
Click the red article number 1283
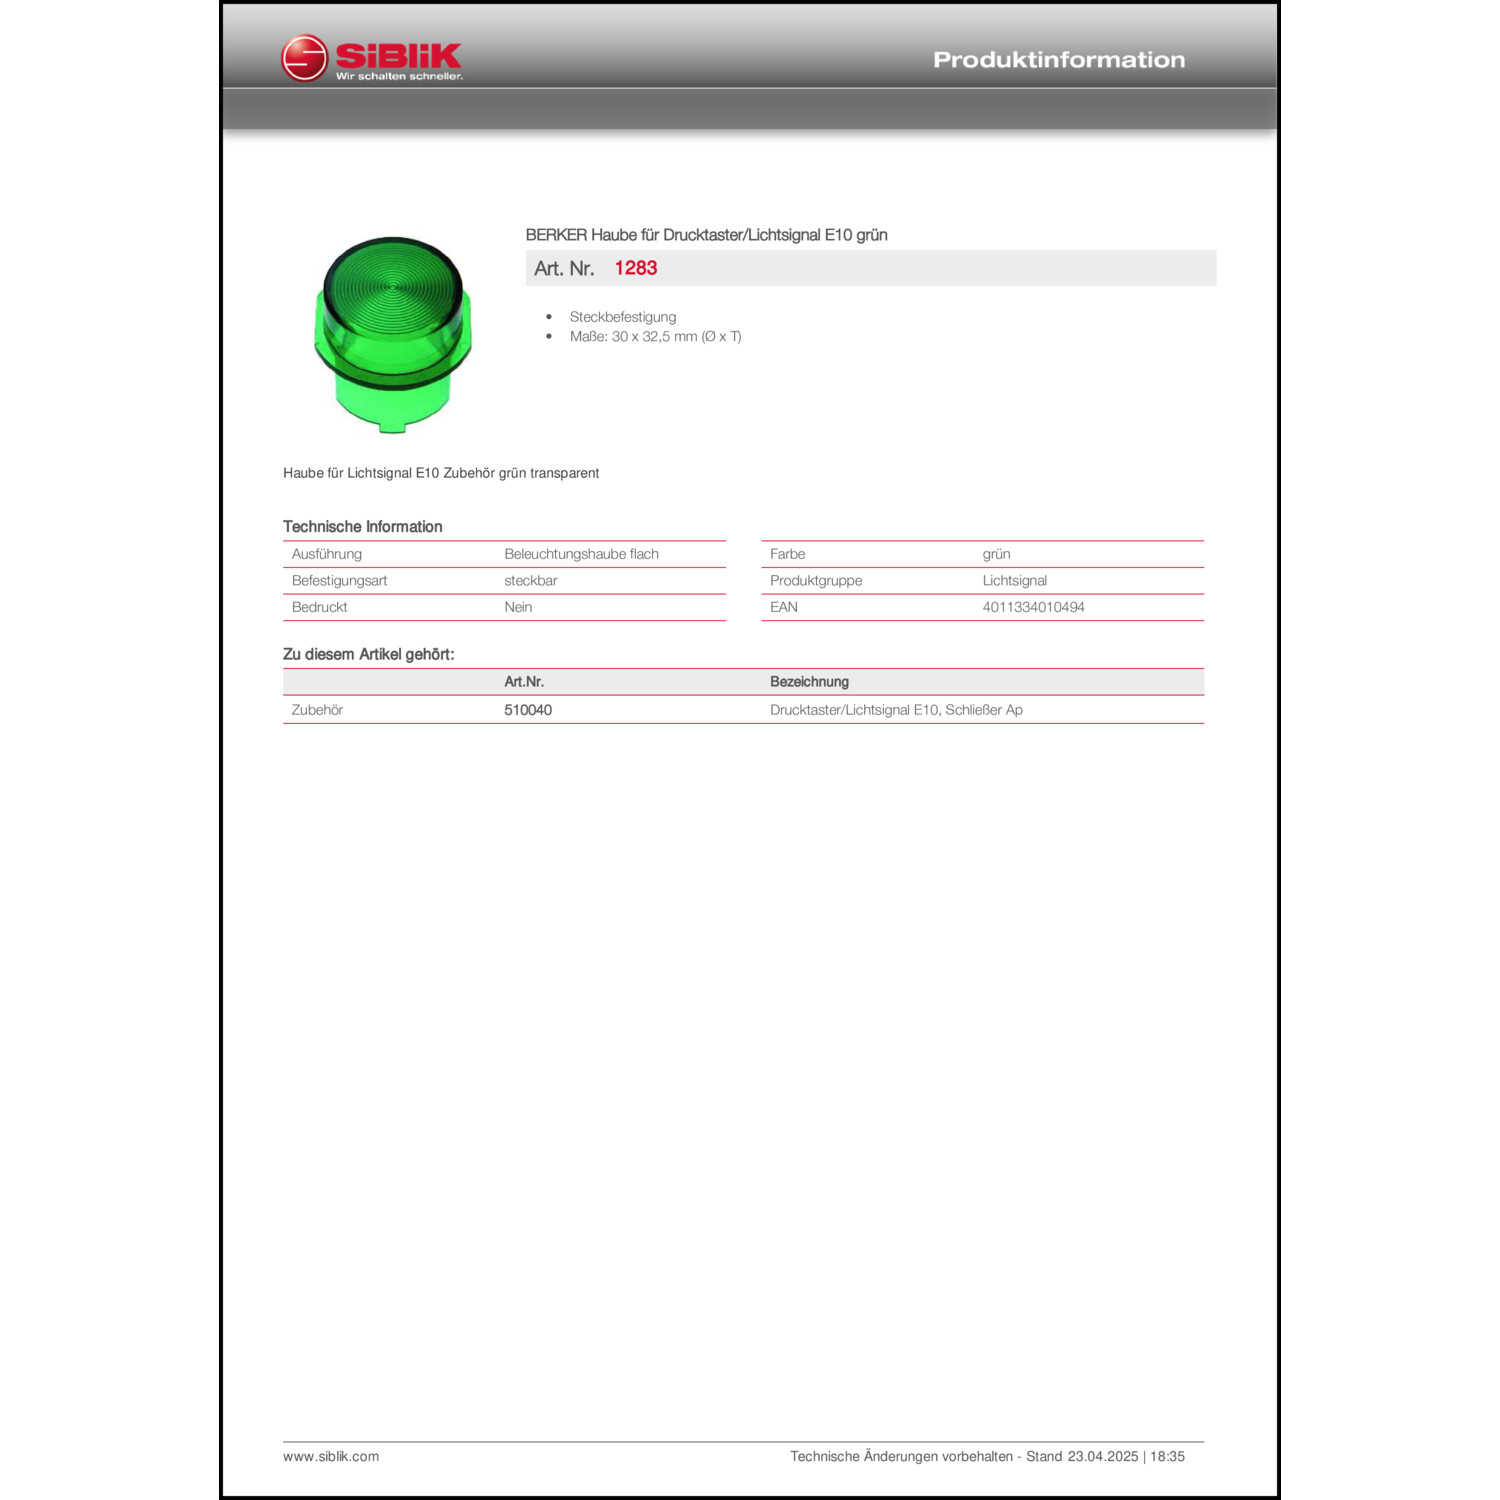[x=635, y=268]
